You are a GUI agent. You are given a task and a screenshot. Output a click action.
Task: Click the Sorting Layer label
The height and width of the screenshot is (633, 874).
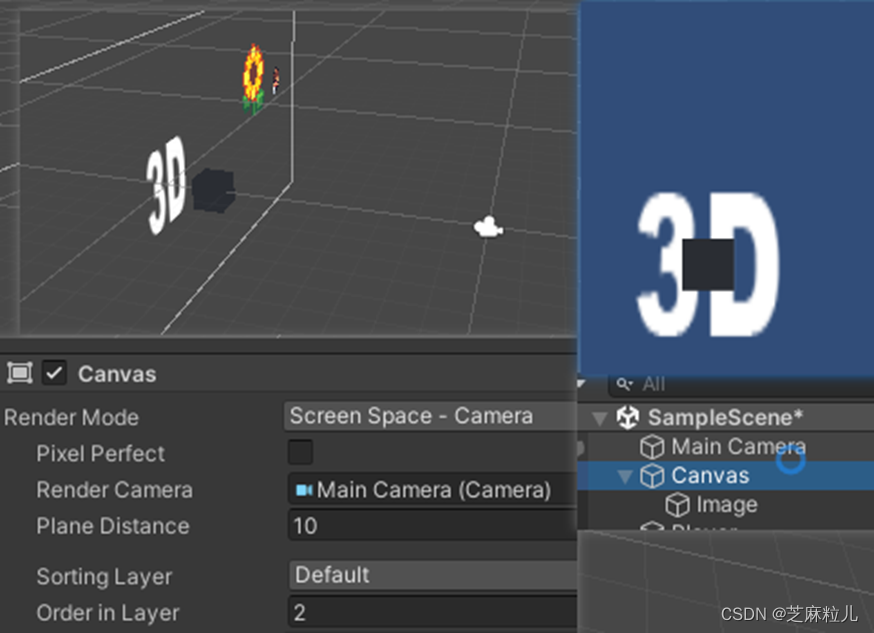tap(104, 577)
